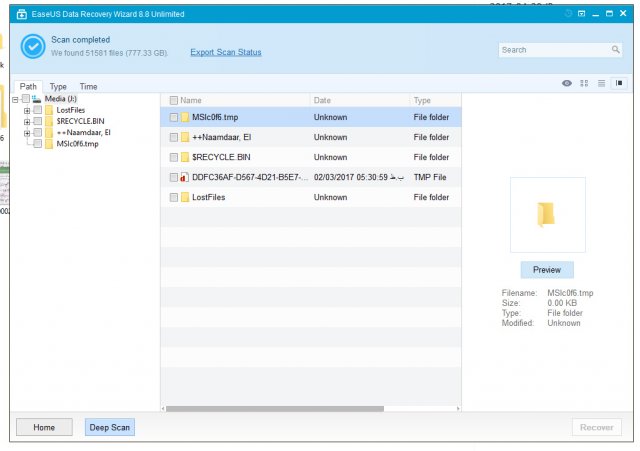Expand the LostFiles tree node
Screen dimensions: 640x451
(27, 110)
